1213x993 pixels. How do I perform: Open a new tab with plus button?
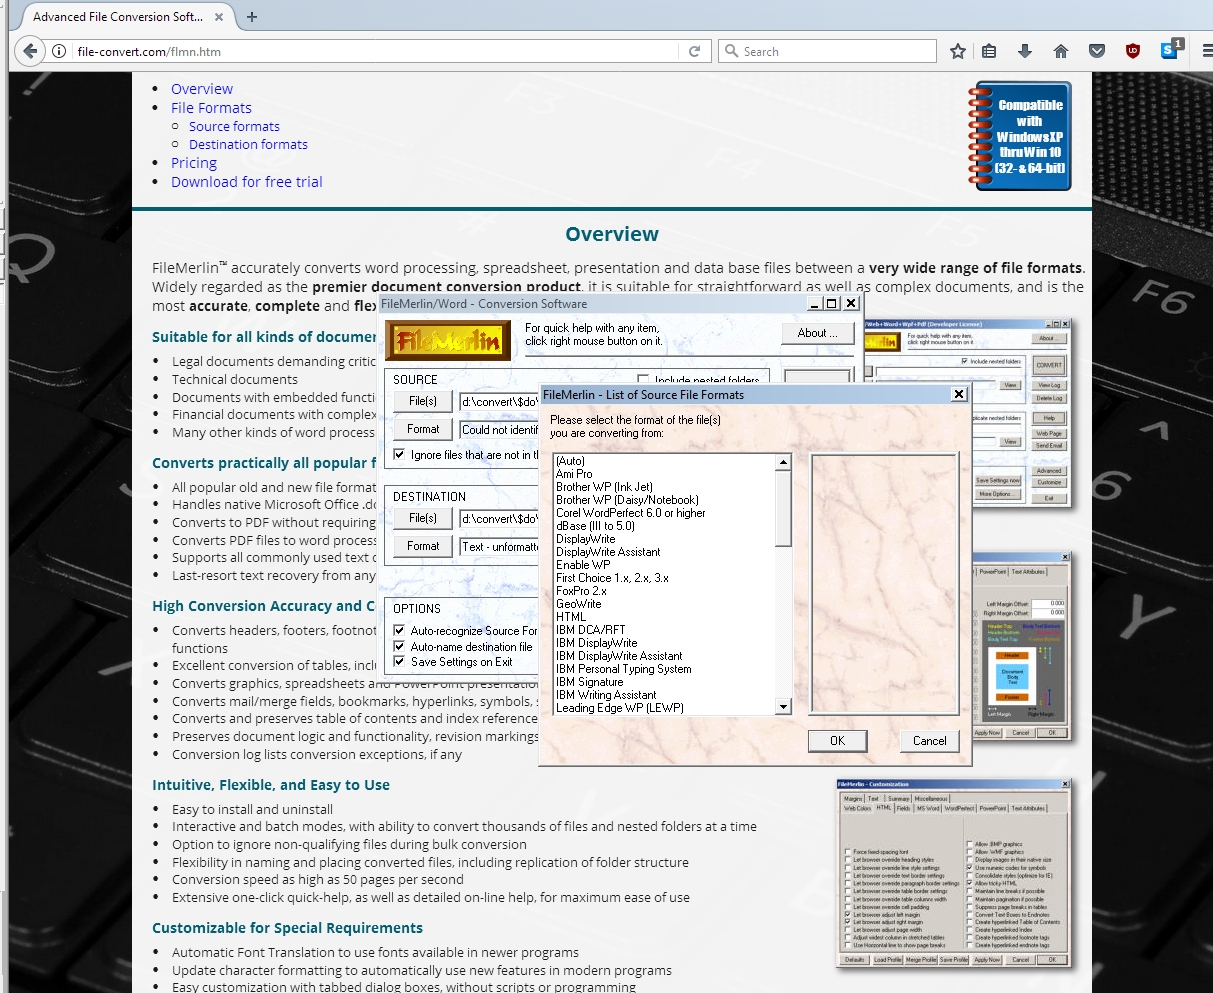pyautogui.click(x=252, y=17)
